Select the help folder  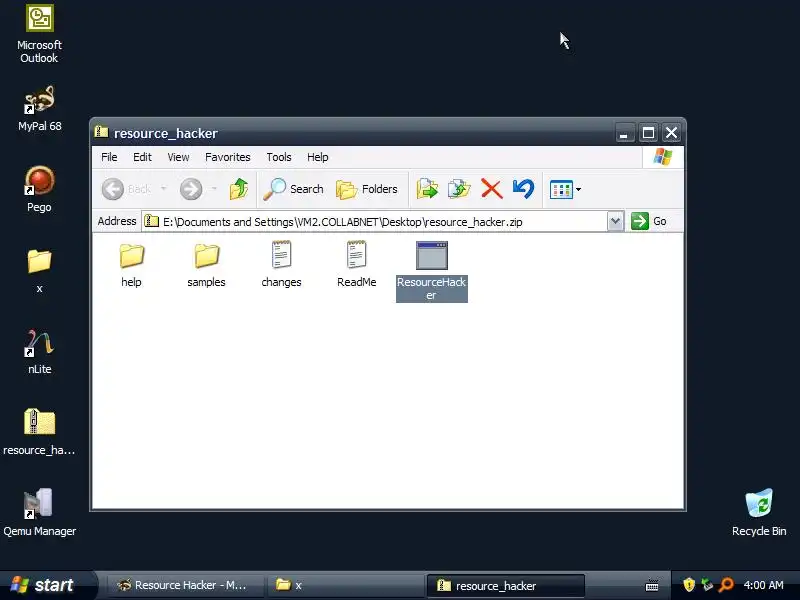(132, 265)
